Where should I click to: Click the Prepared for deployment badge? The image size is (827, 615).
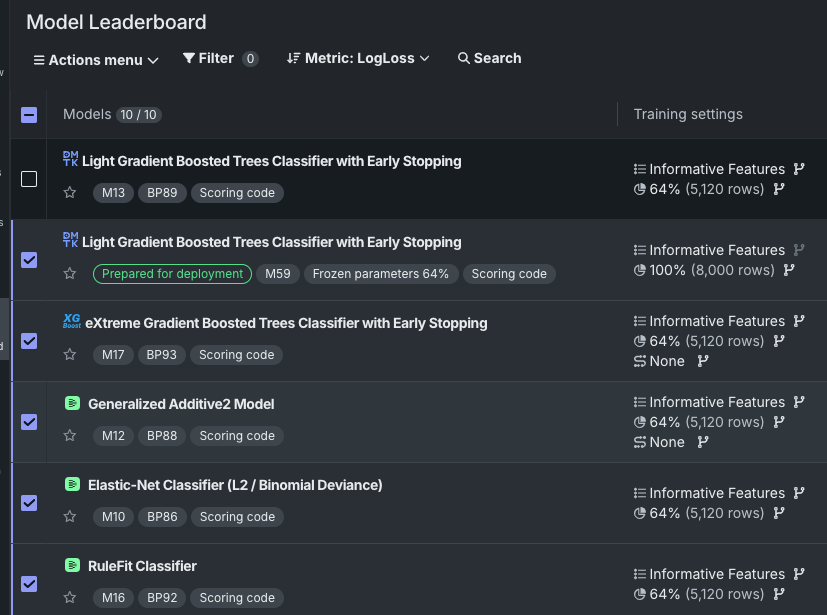[172, 274]
